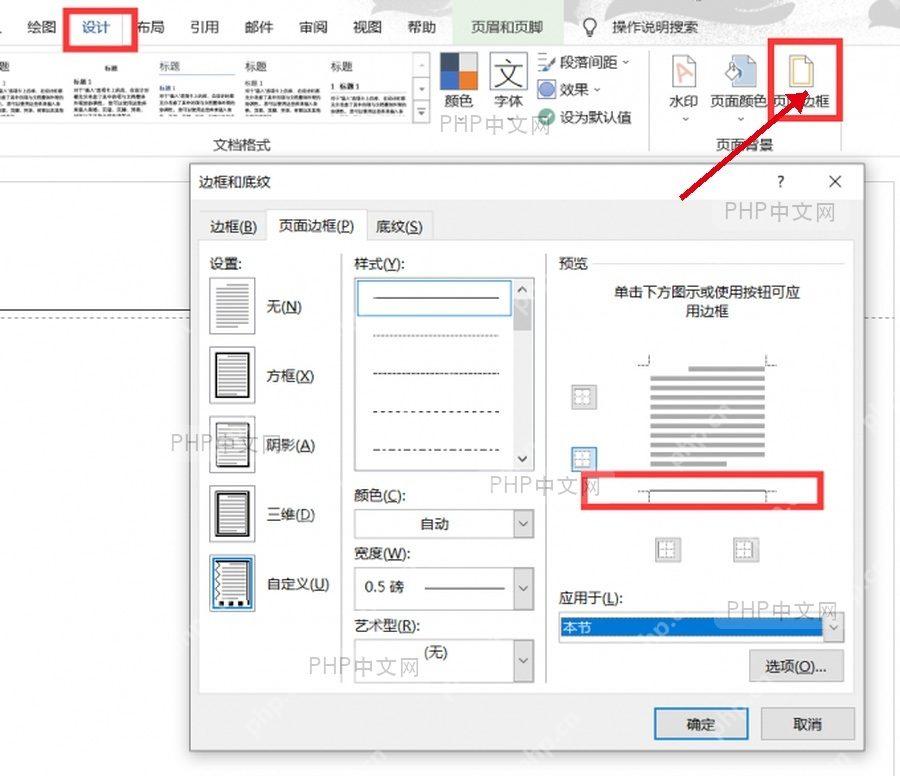
Task: Open the Layout (布局) ribbon tab
Action: pos(150,27)
